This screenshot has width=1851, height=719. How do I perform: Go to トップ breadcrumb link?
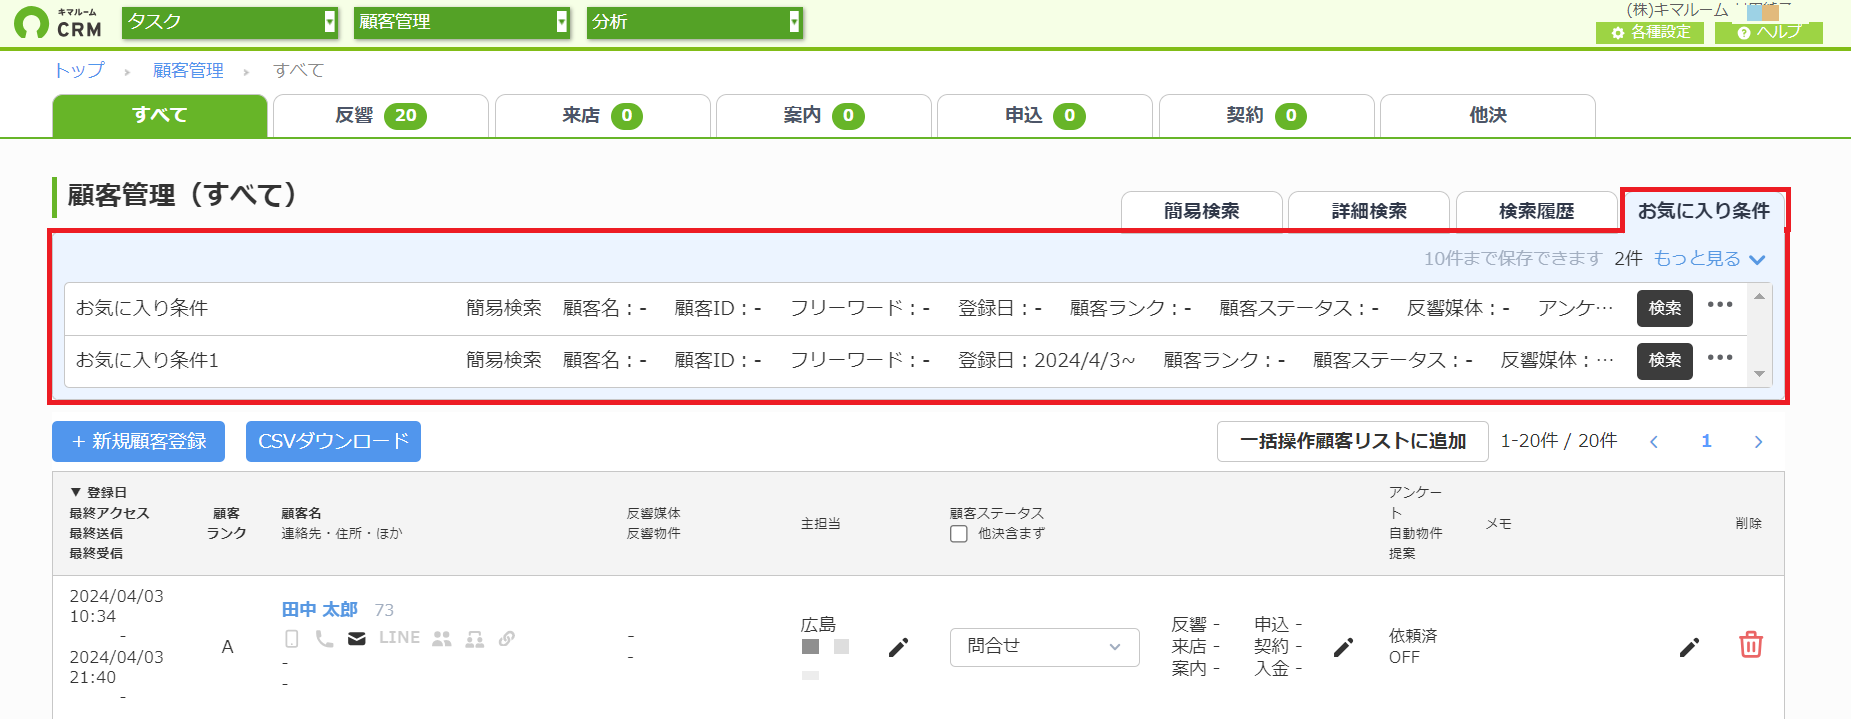click(79, 70)
